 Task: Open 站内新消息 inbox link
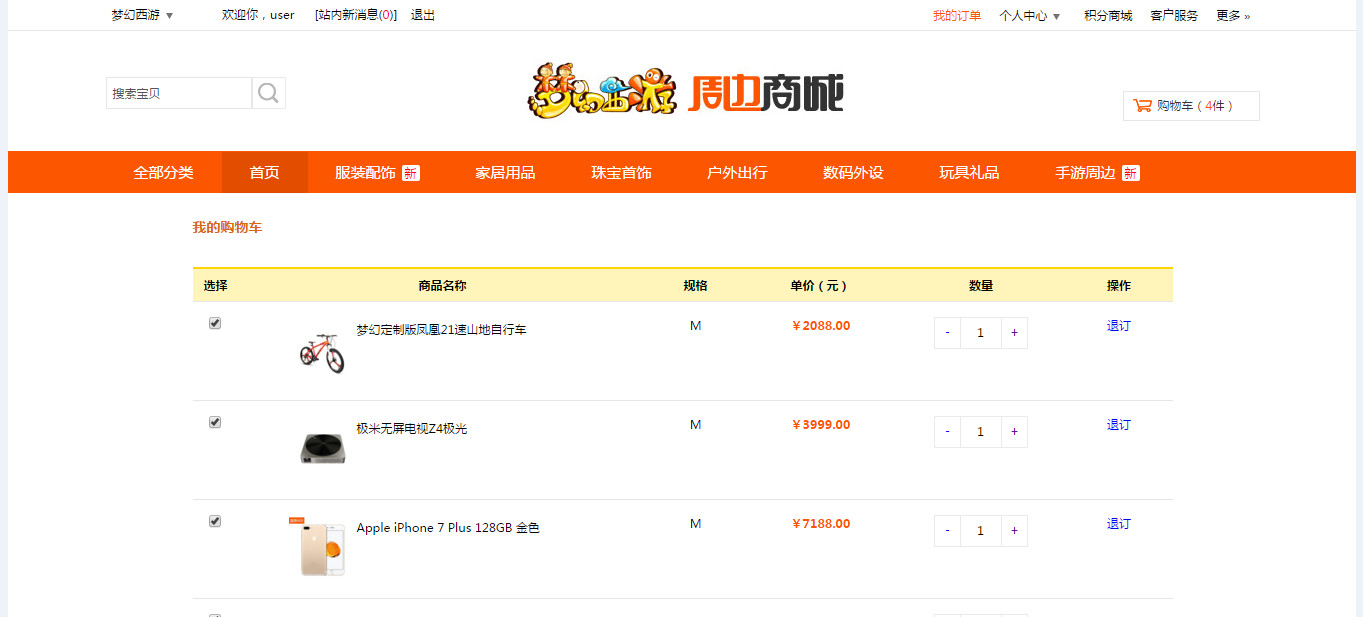tap(355, 15)
